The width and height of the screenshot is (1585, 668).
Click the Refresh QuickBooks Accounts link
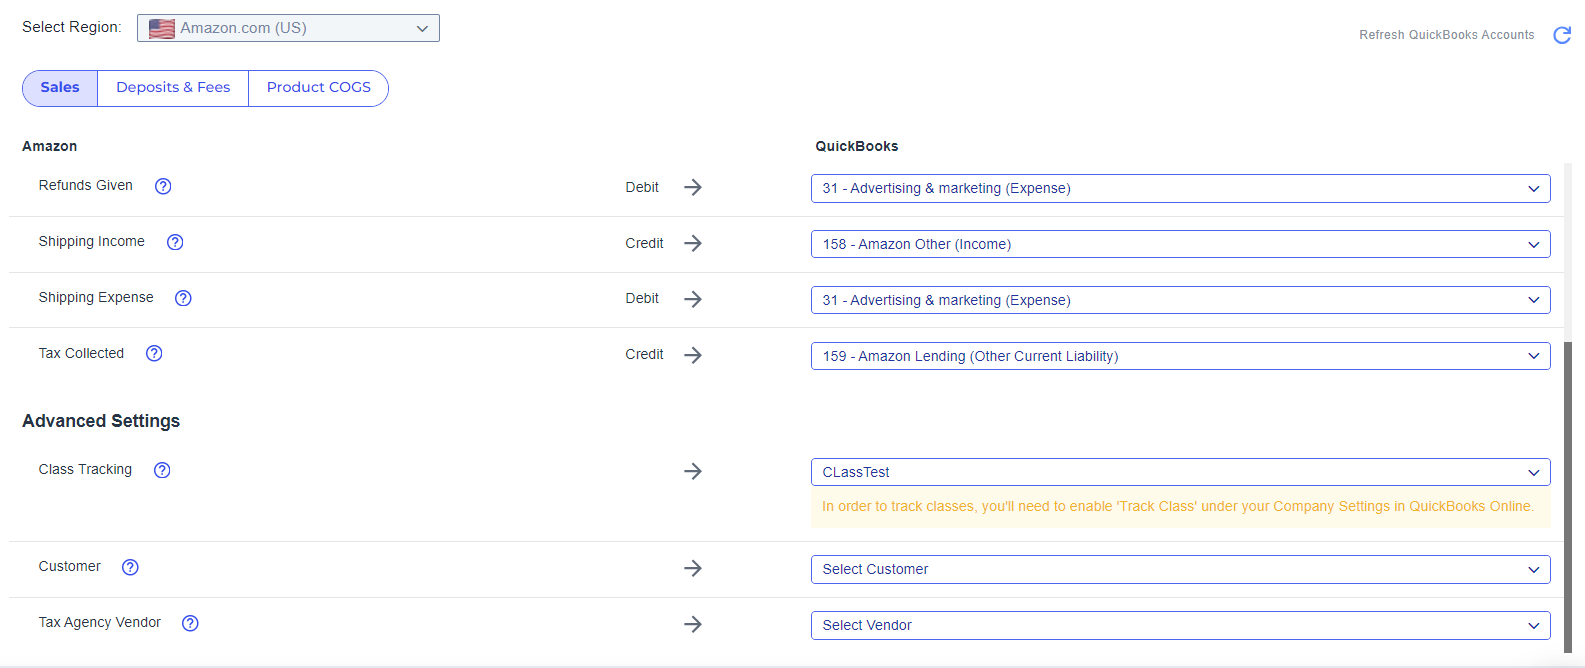(x=1446, y=35)
